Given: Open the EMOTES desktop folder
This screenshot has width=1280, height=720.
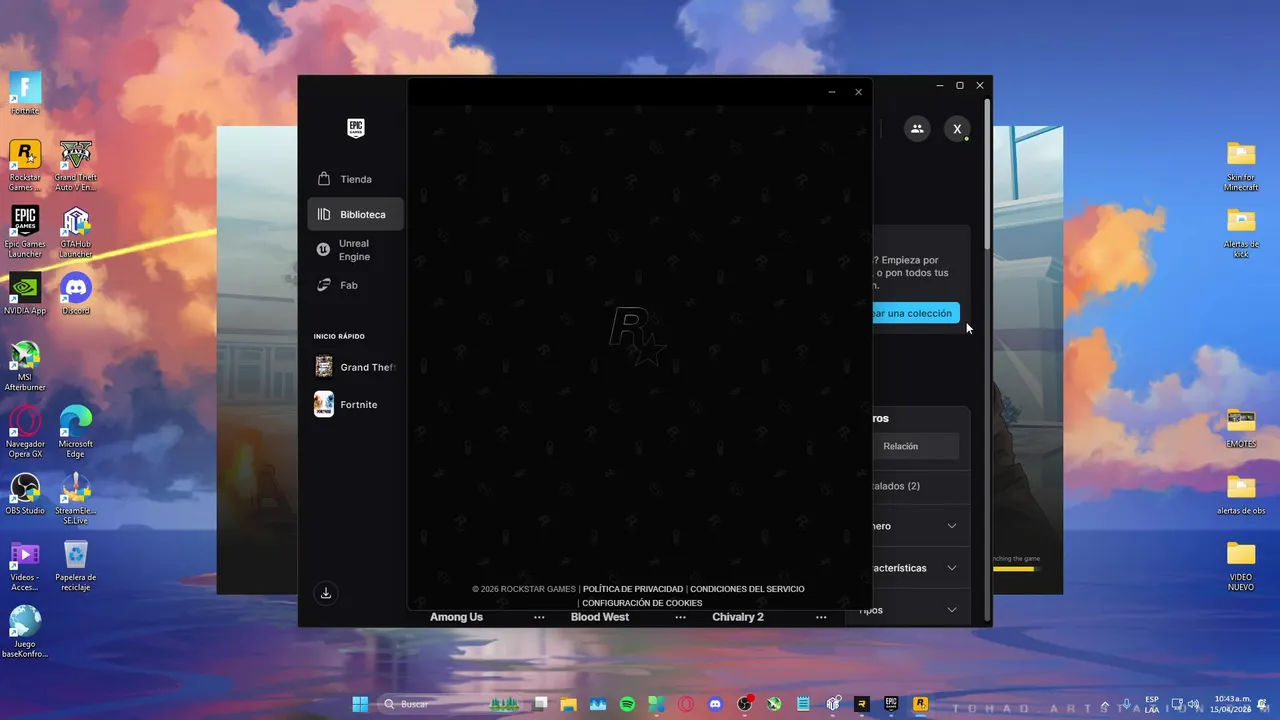Looking at the screenshot, I should click(x=1241, y=427).
